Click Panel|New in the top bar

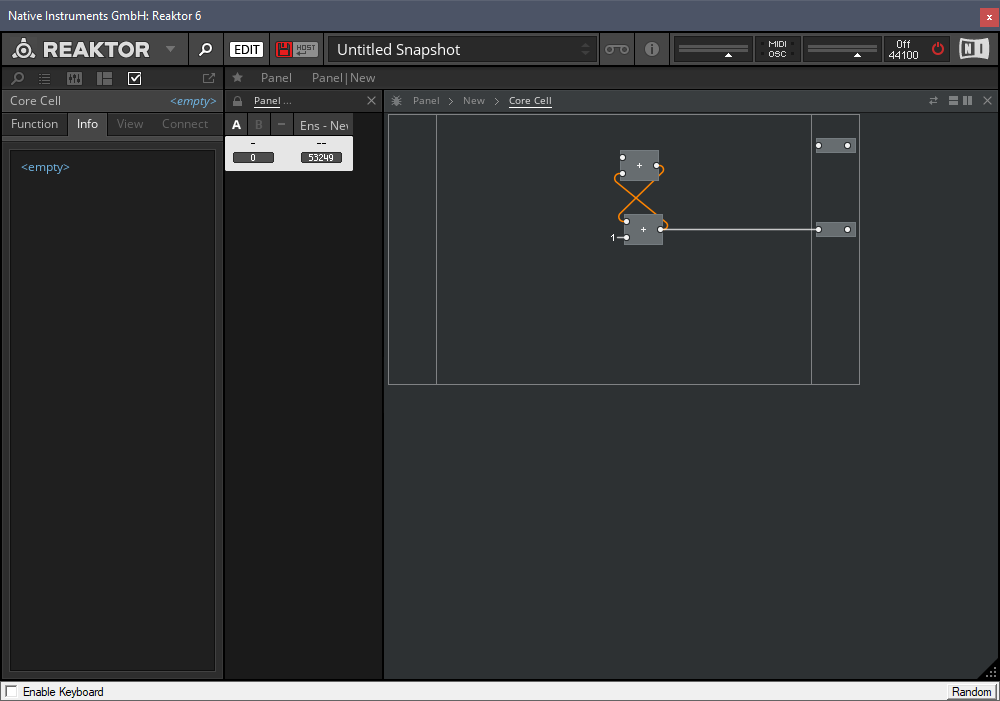tap(343, 78)
